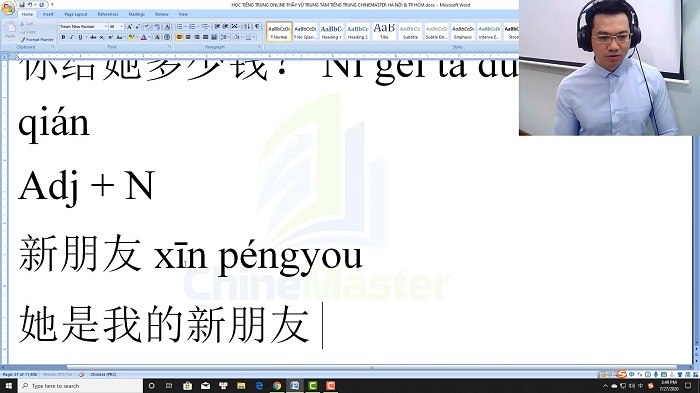Apply distributed alignment
This screenshot has height=393, width=700.
214,37
